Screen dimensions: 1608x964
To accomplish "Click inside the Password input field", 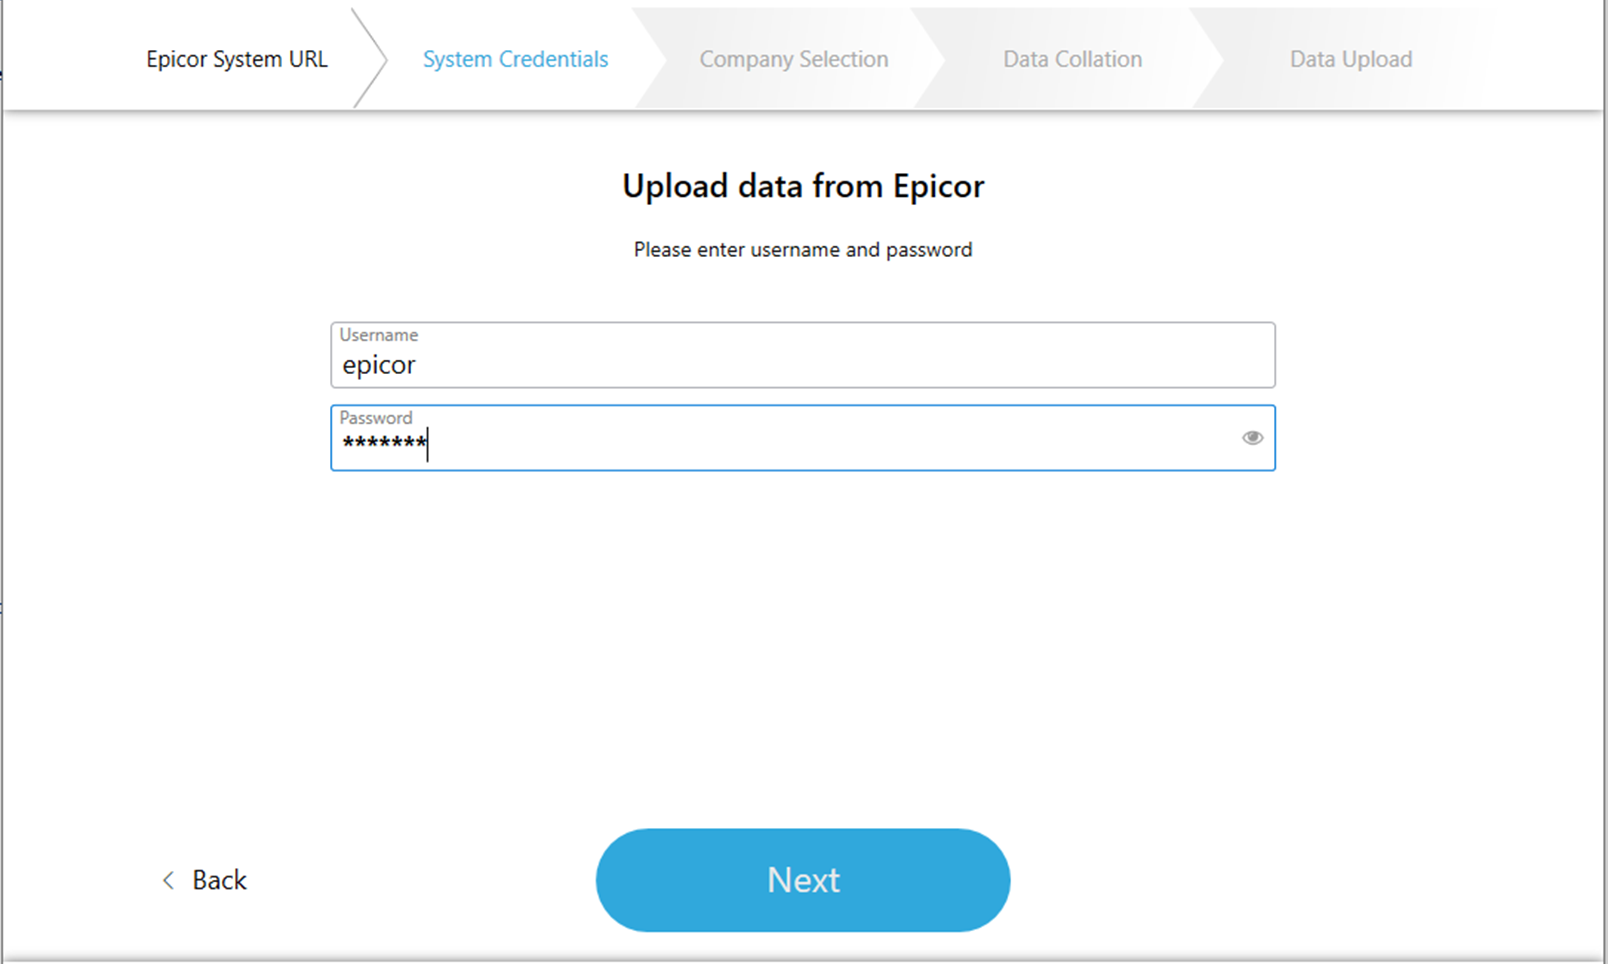I will (x=802, y=445).
